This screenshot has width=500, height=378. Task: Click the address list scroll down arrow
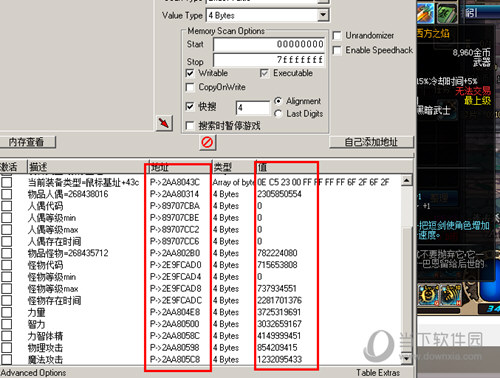coord(406,359)
